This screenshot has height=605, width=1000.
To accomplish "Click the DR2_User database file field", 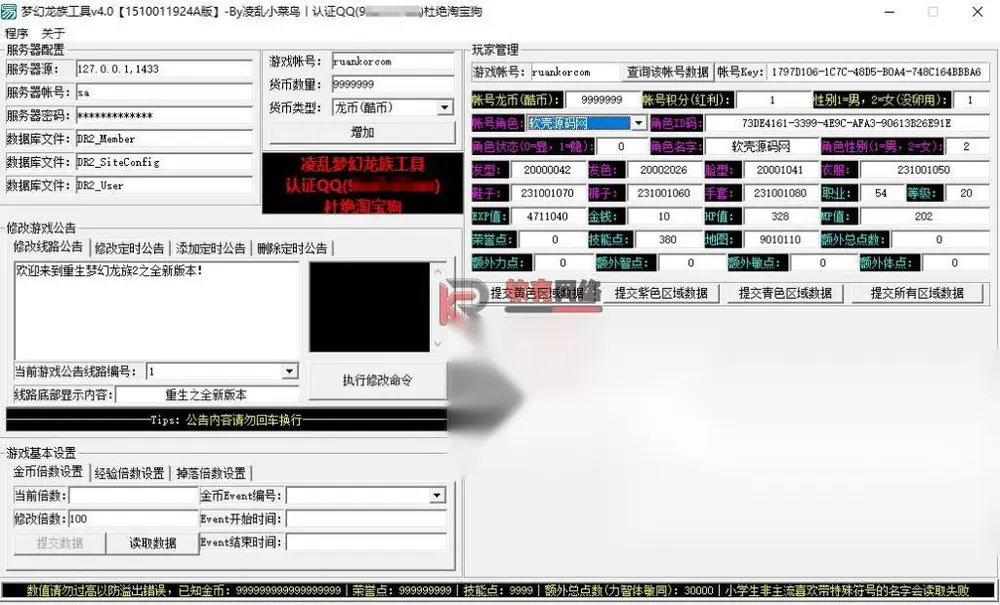I will point(165,186).
